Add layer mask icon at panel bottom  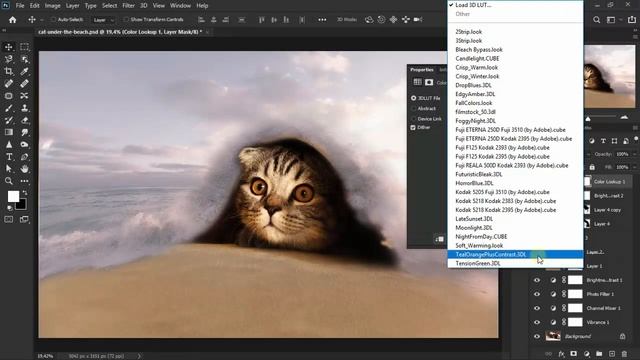coord(573,354)
